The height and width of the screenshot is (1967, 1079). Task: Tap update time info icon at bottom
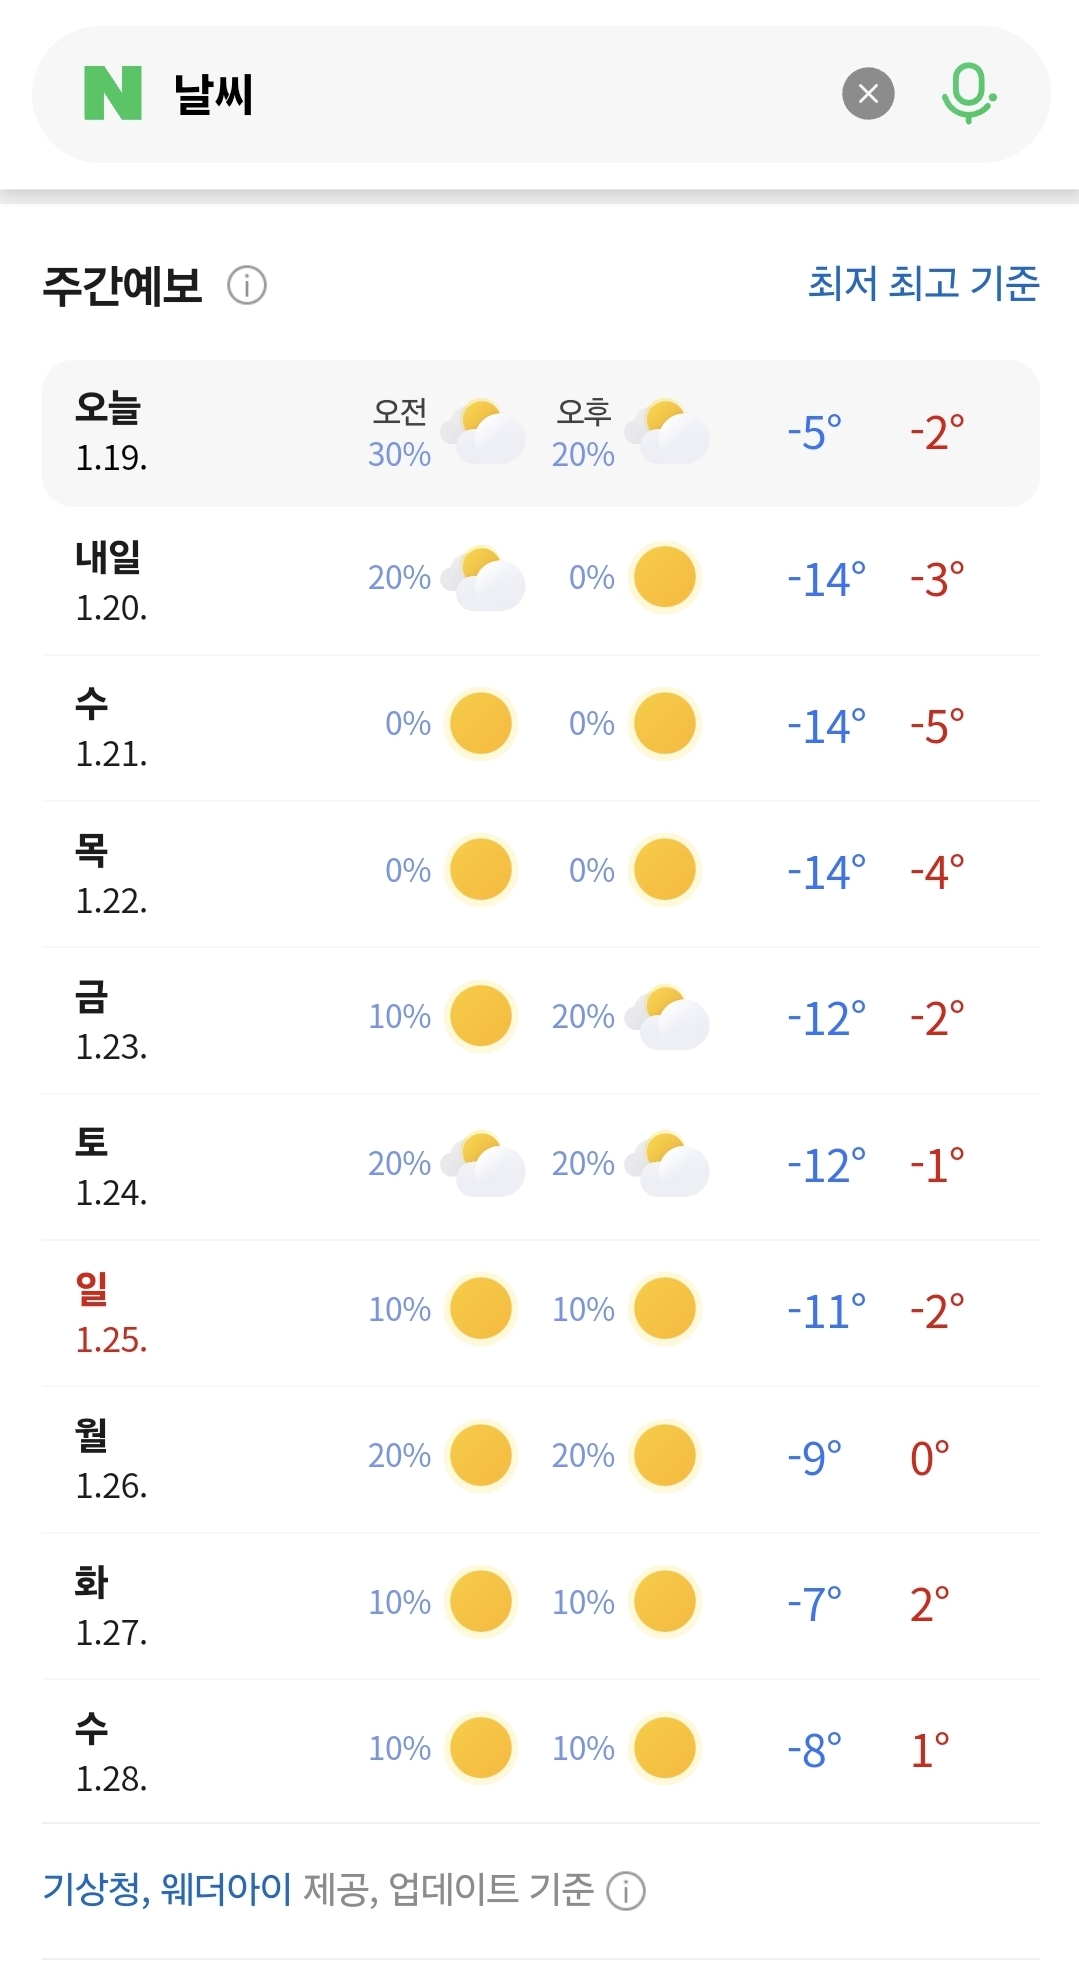click(627, 1892)
